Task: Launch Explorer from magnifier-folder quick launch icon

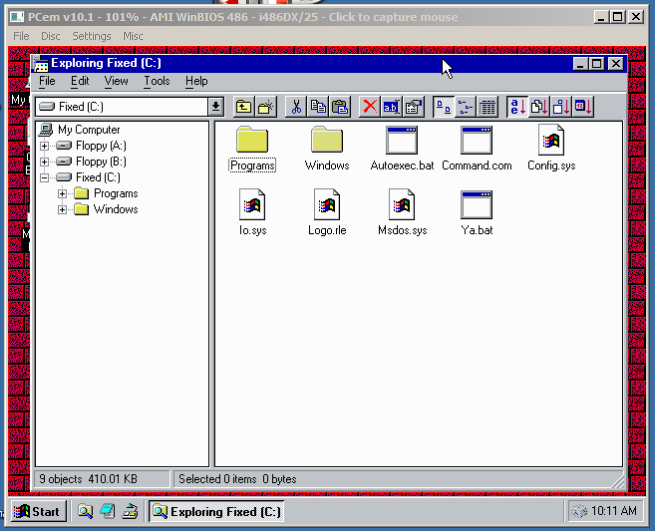Action: coord(86,511)
